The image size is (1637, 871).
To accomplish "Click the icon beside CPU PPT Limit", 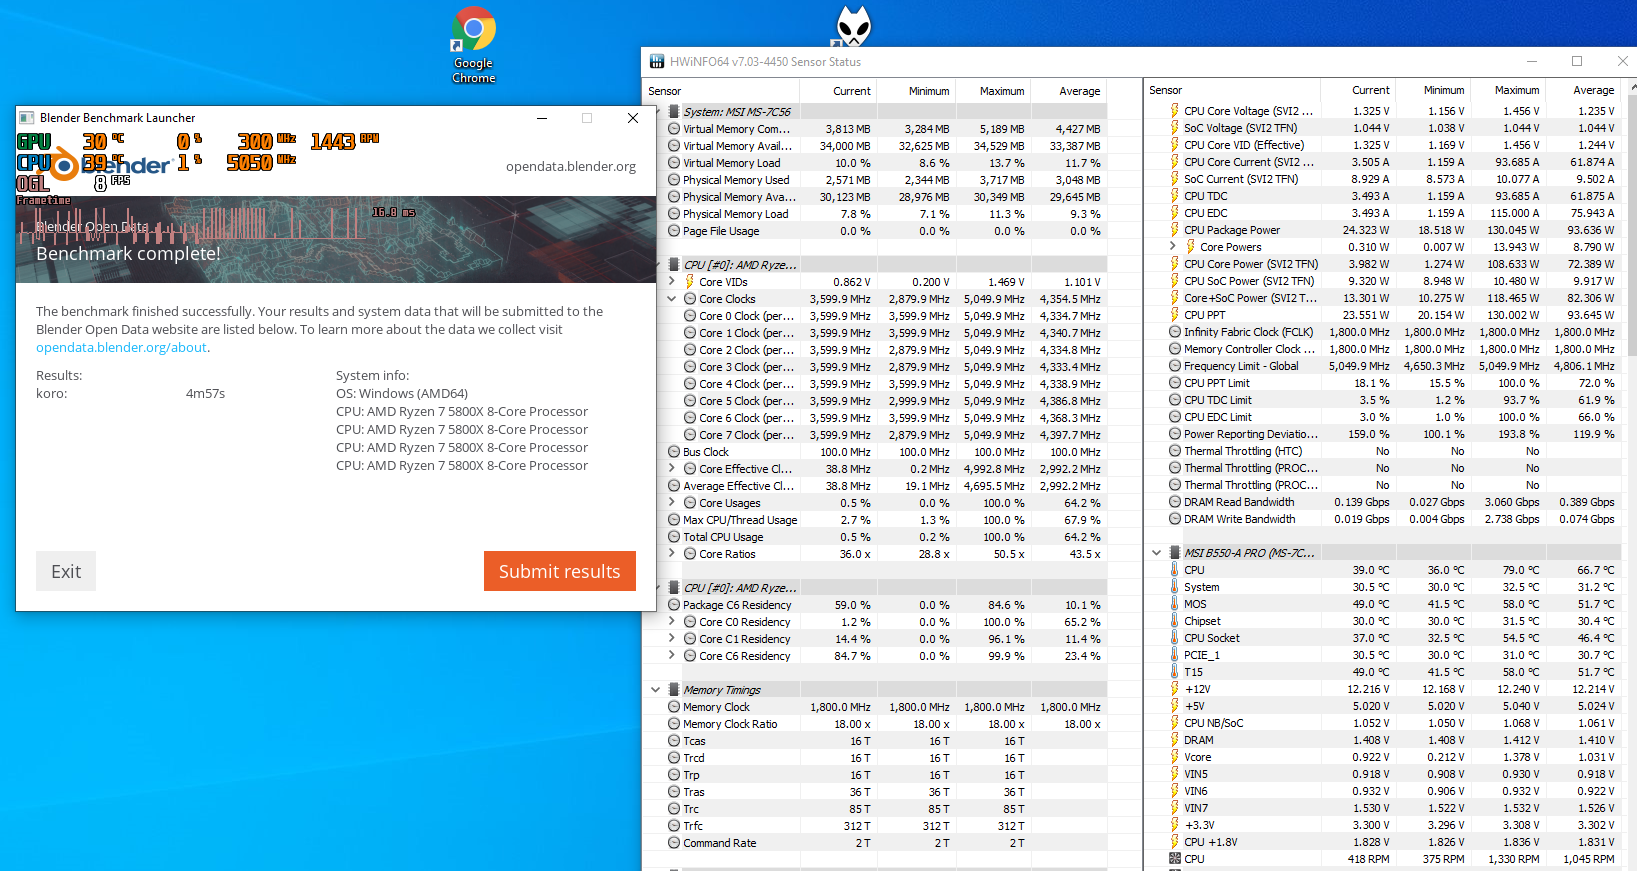I will (x=1175, y=383).
